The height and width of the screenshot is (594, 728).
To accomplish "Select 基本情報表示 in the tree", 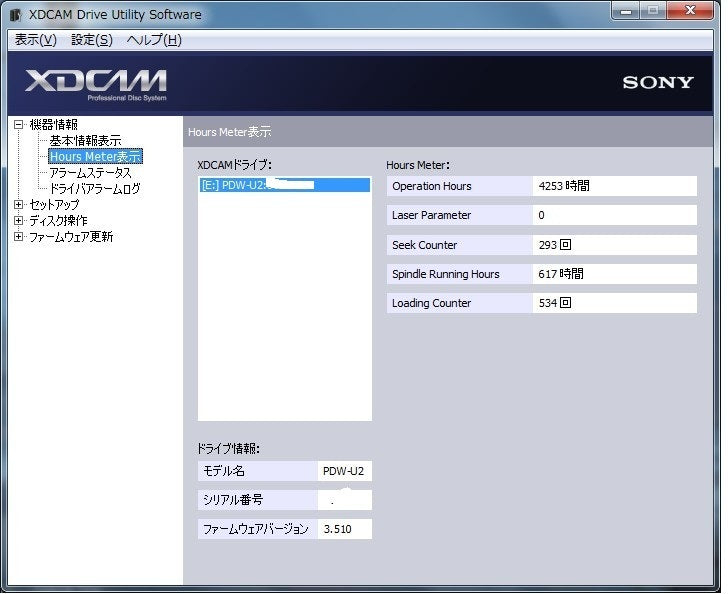I will pos(85,140).
